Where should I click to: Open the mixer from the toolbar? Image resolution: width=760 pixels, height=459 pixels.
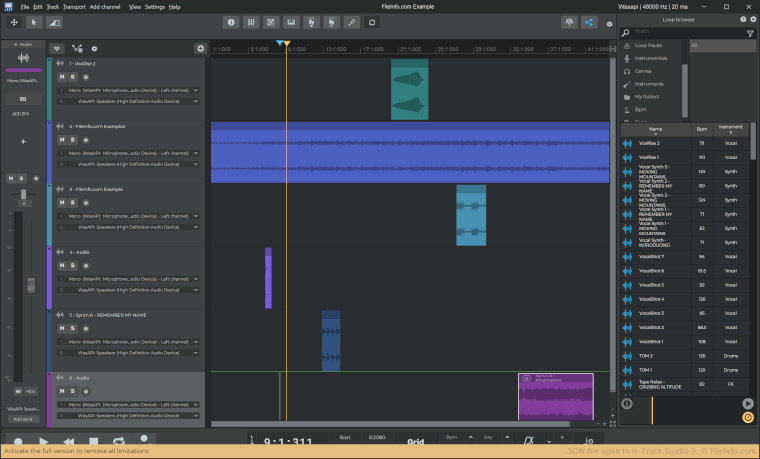[x=249, y=22]
